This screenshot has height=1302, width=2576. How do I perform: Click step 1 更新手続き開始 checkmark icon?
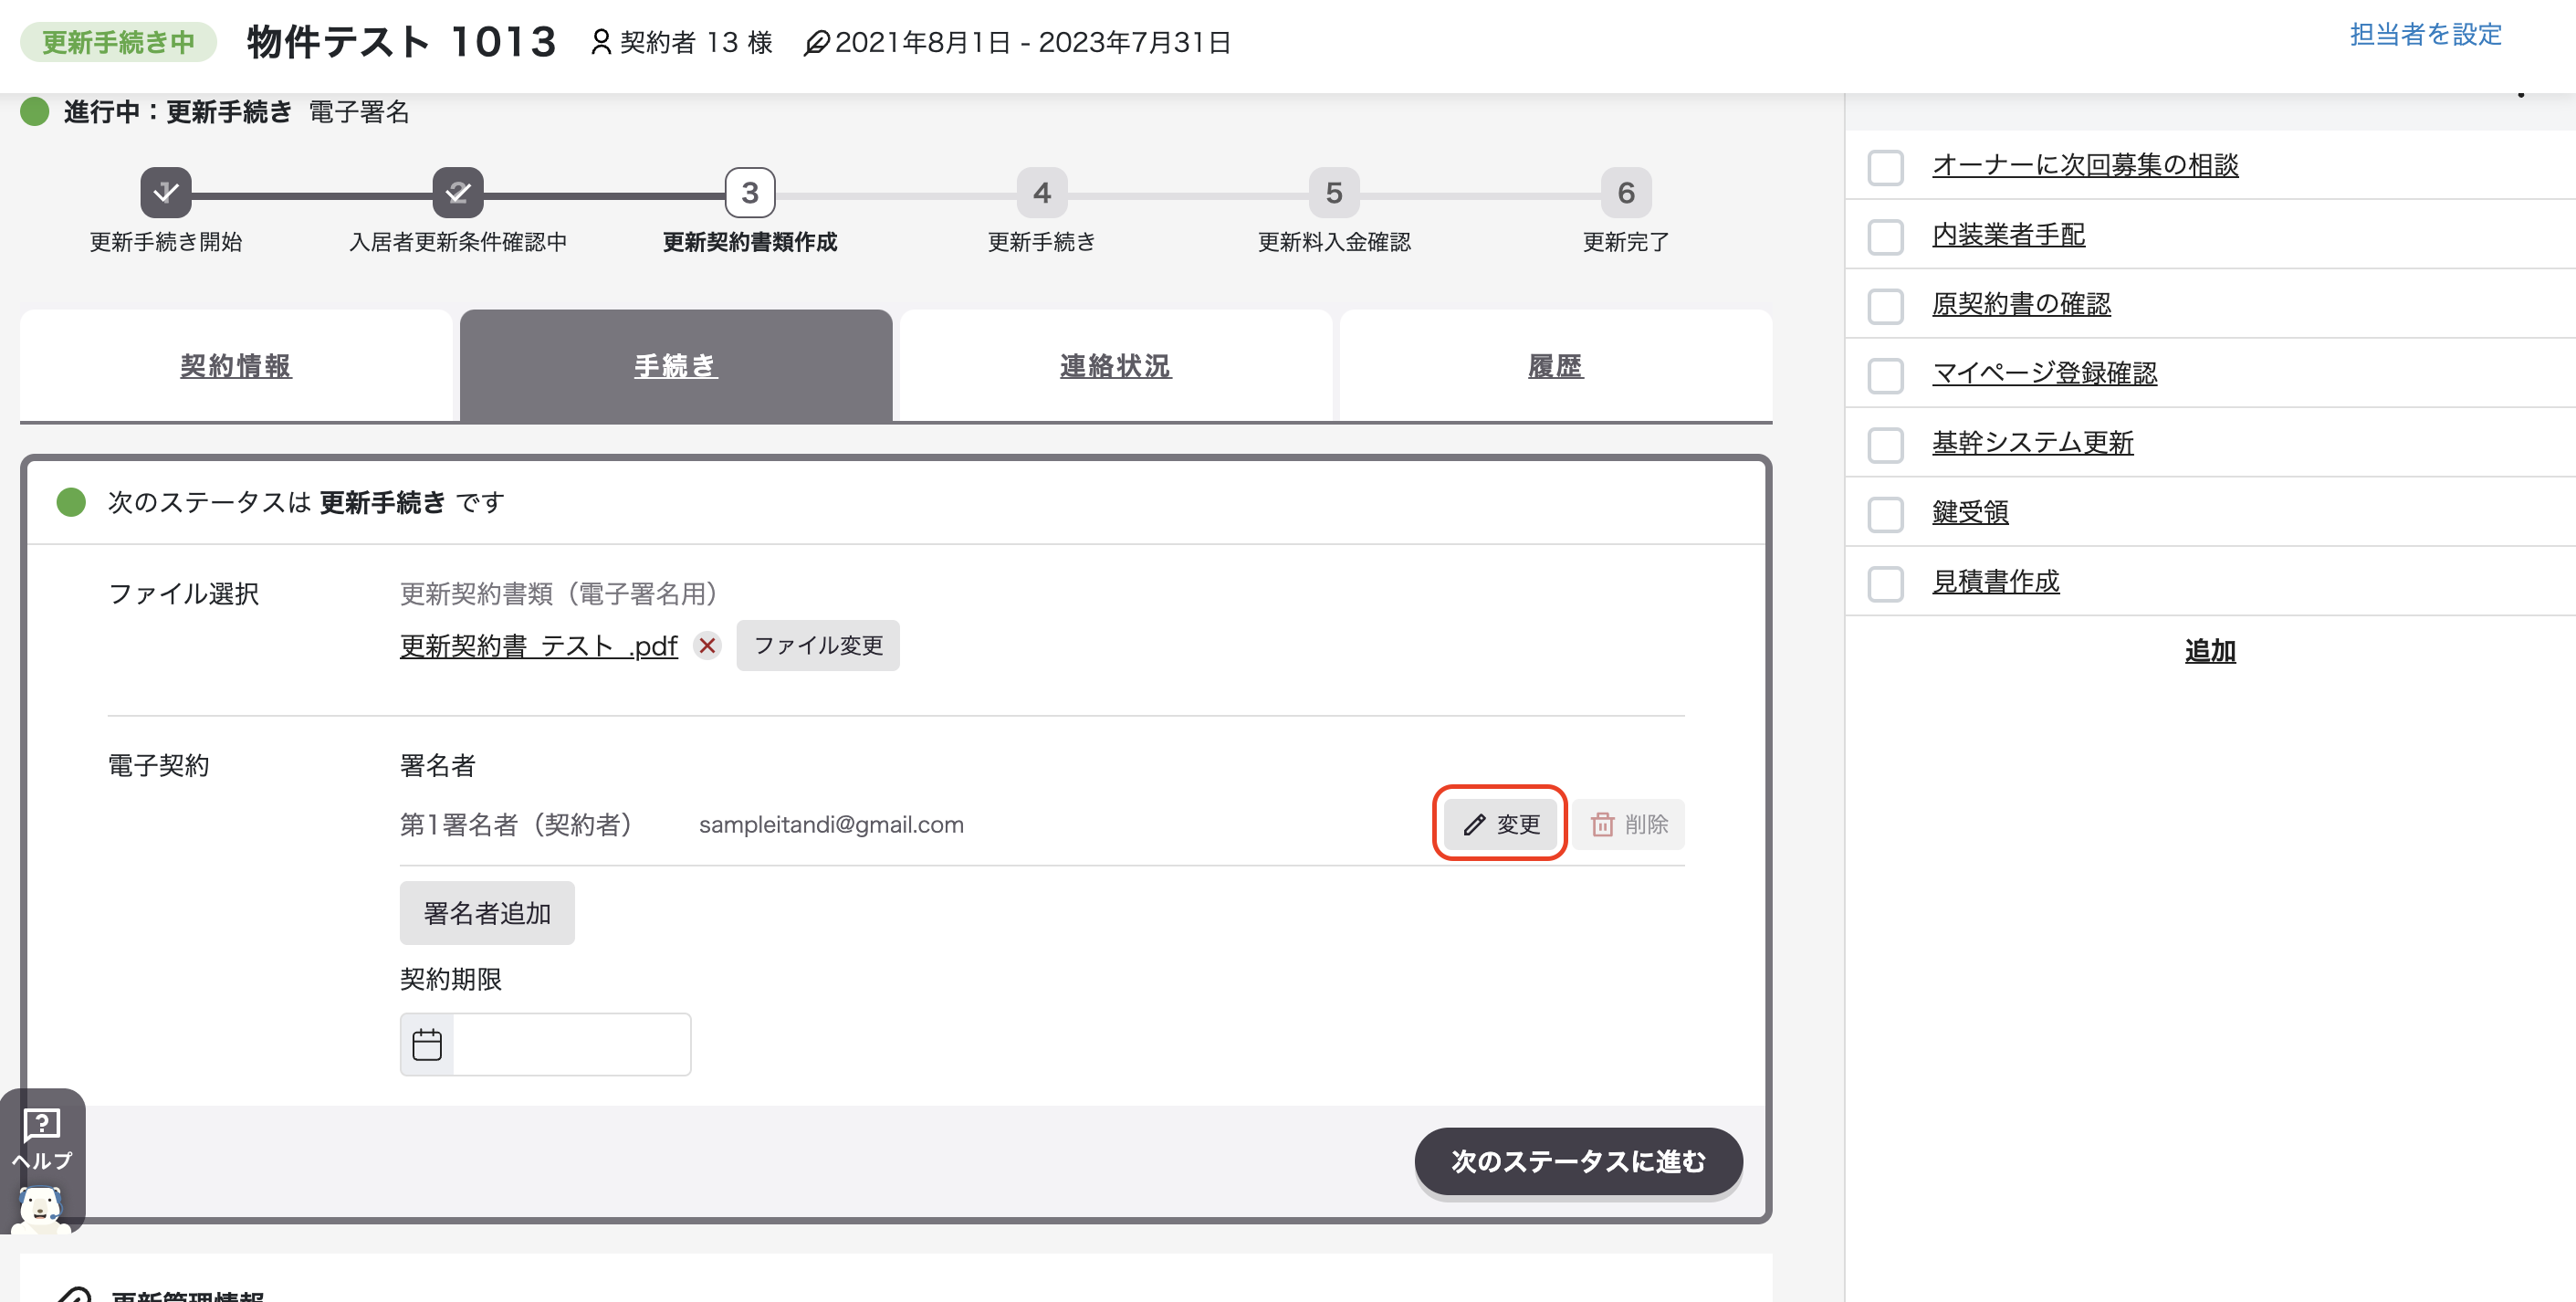[x=166, y=192]
